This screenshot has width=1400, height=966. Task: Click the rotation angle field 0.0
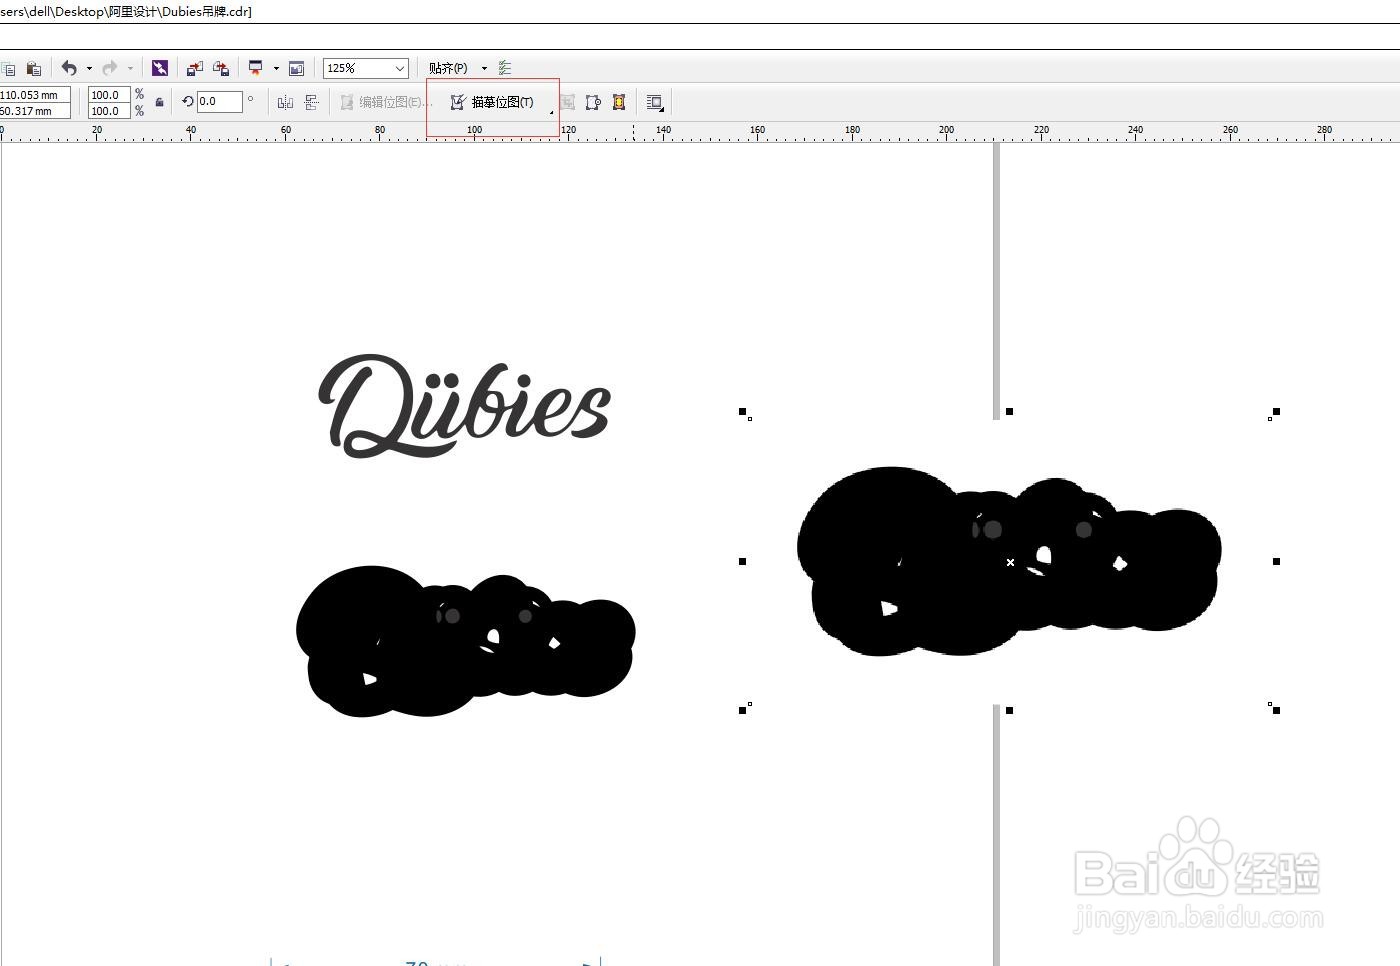point(219,101)
